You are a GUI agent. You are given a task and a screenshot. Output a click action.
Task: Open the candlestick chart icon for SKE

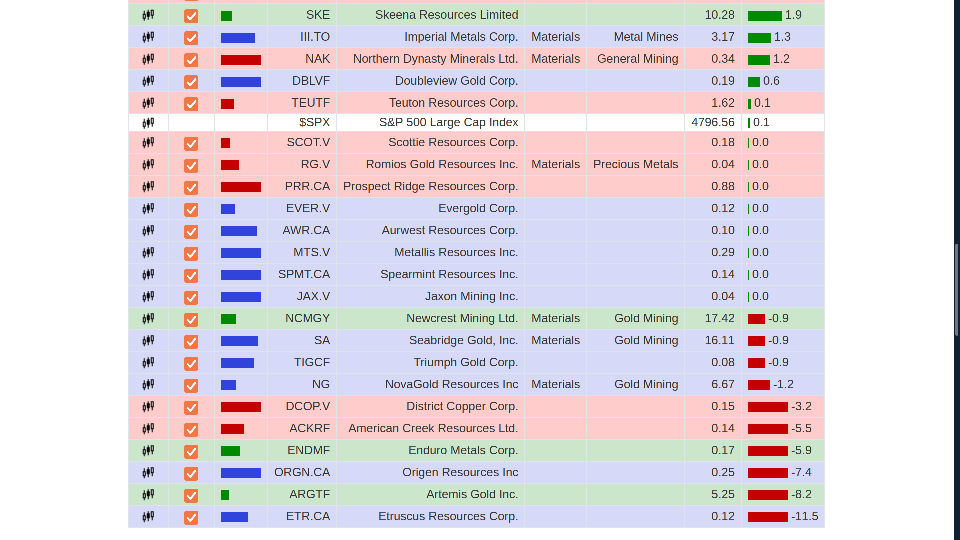(x=148, y=15)
